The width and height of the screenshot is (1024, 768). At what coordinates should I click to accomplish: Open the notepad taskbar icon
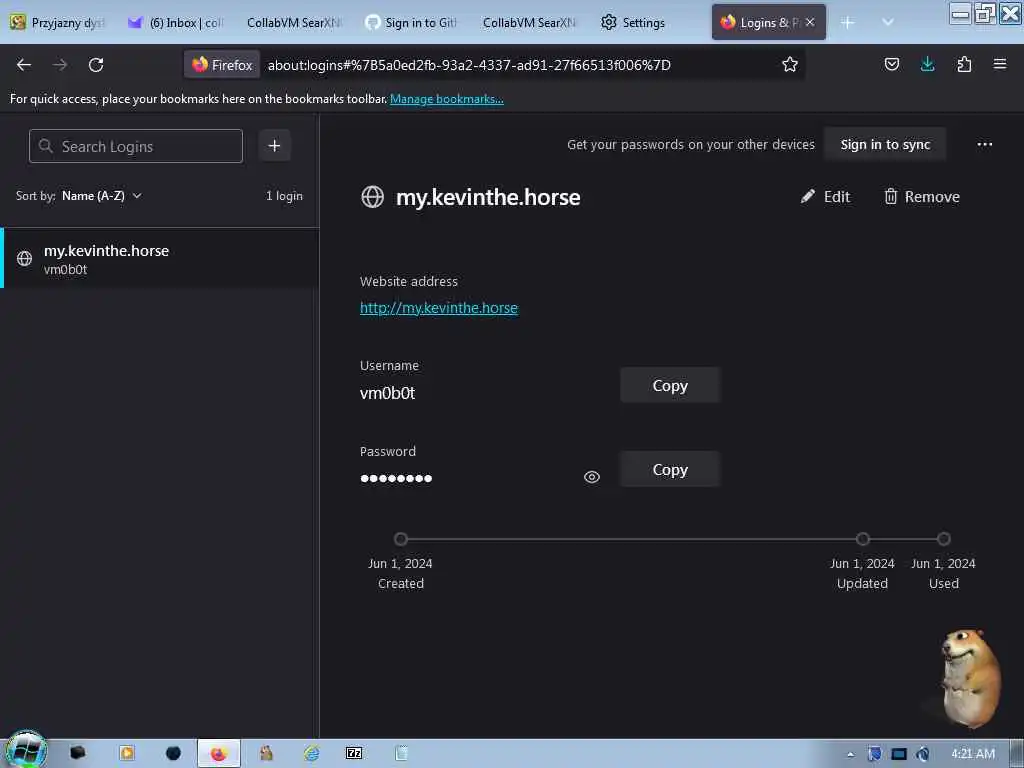click(401, 754)
